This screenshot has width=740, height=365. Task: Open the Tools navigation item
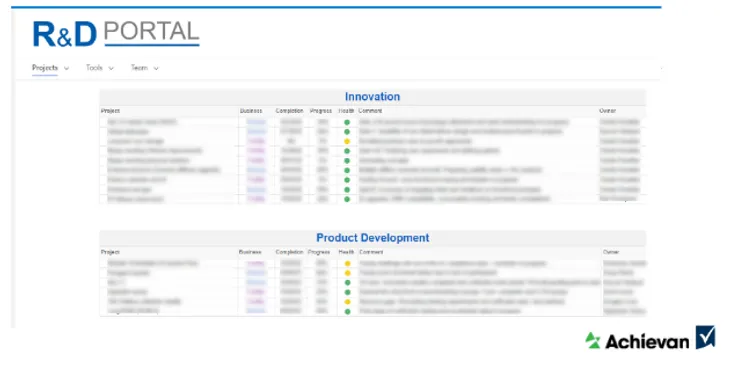[94, 68]
